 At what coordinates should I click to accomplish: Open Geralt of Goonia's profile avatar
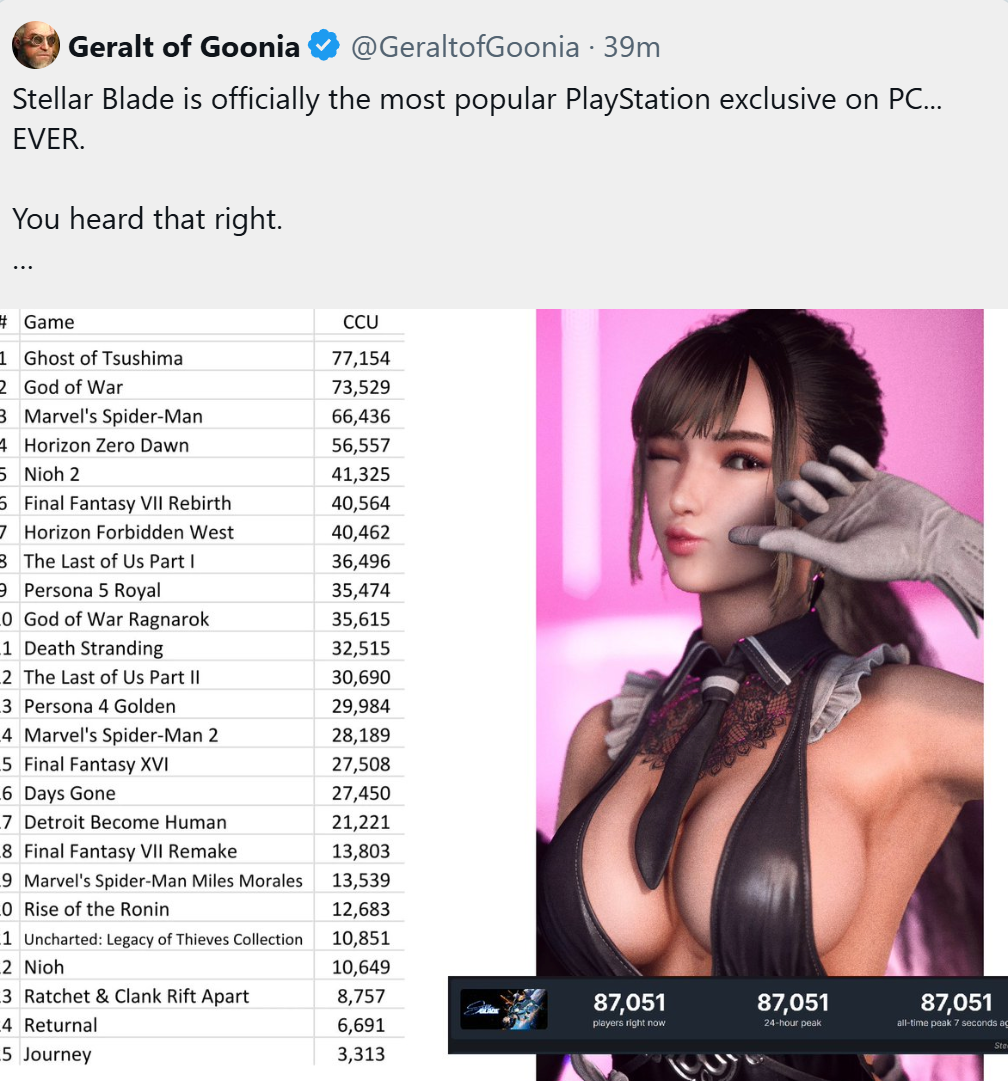(x=36, y=45)
